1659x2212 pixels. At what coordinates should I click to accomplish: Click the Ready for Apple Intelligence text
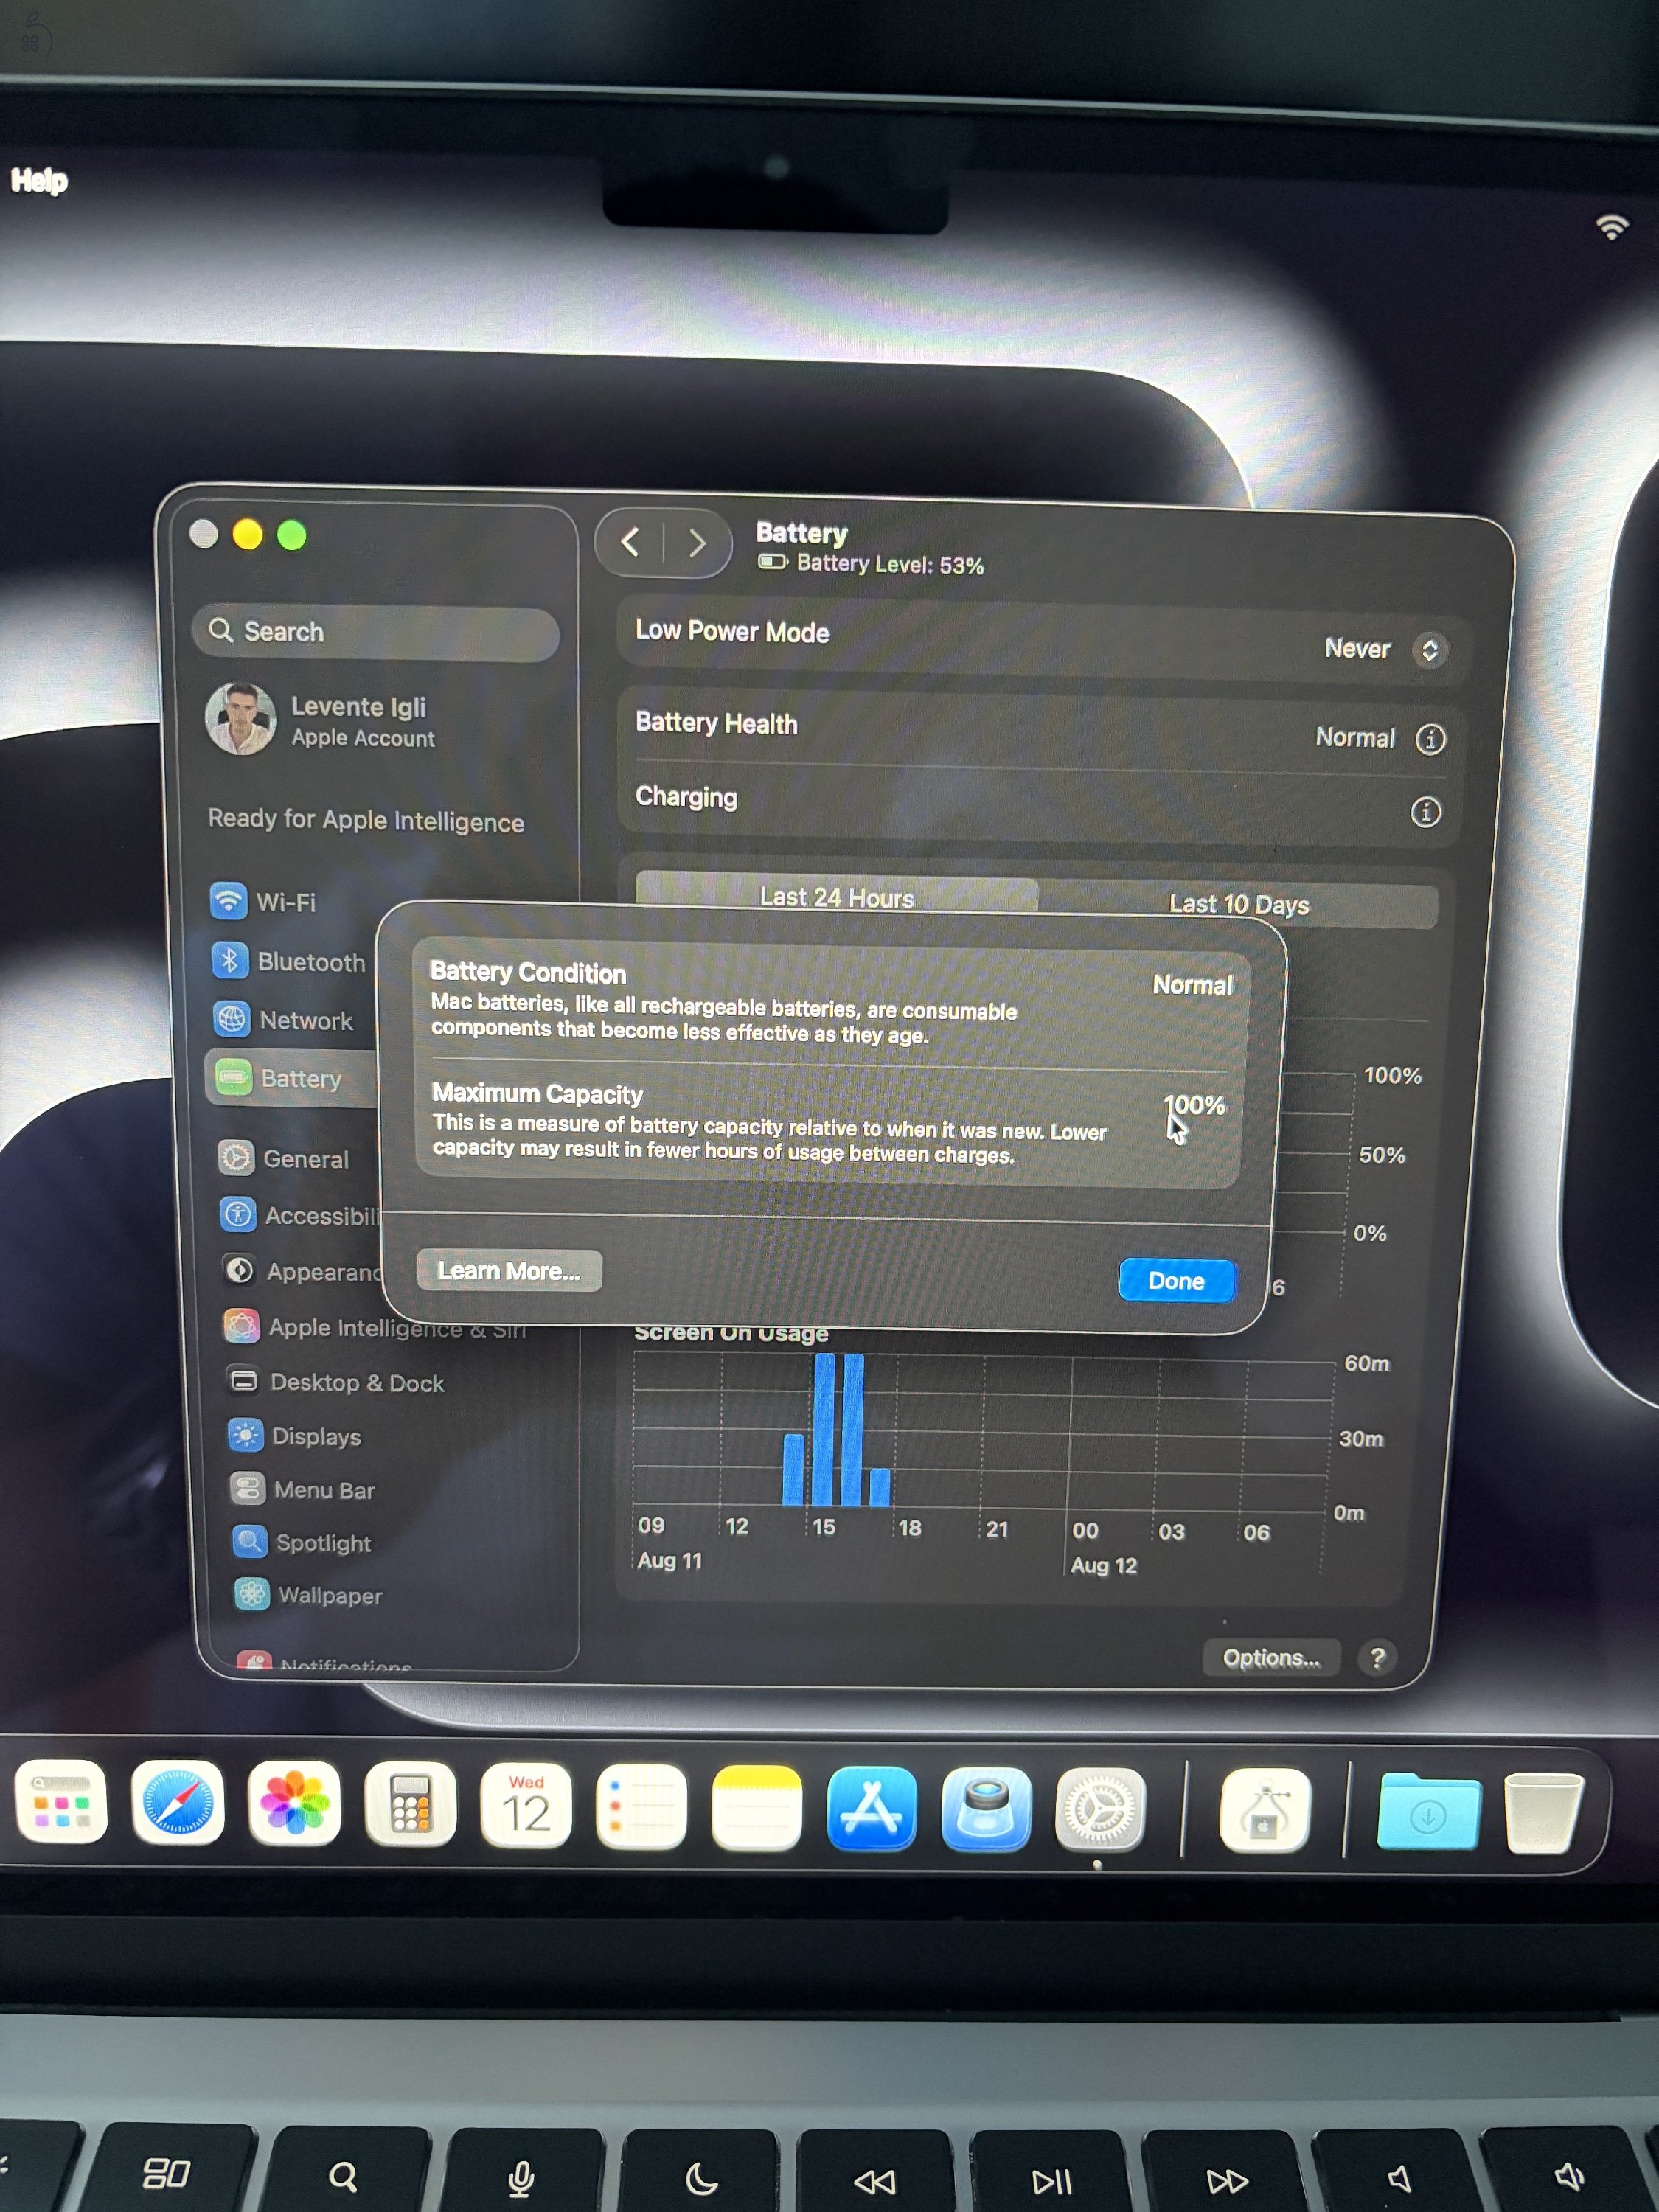(366, 820)
